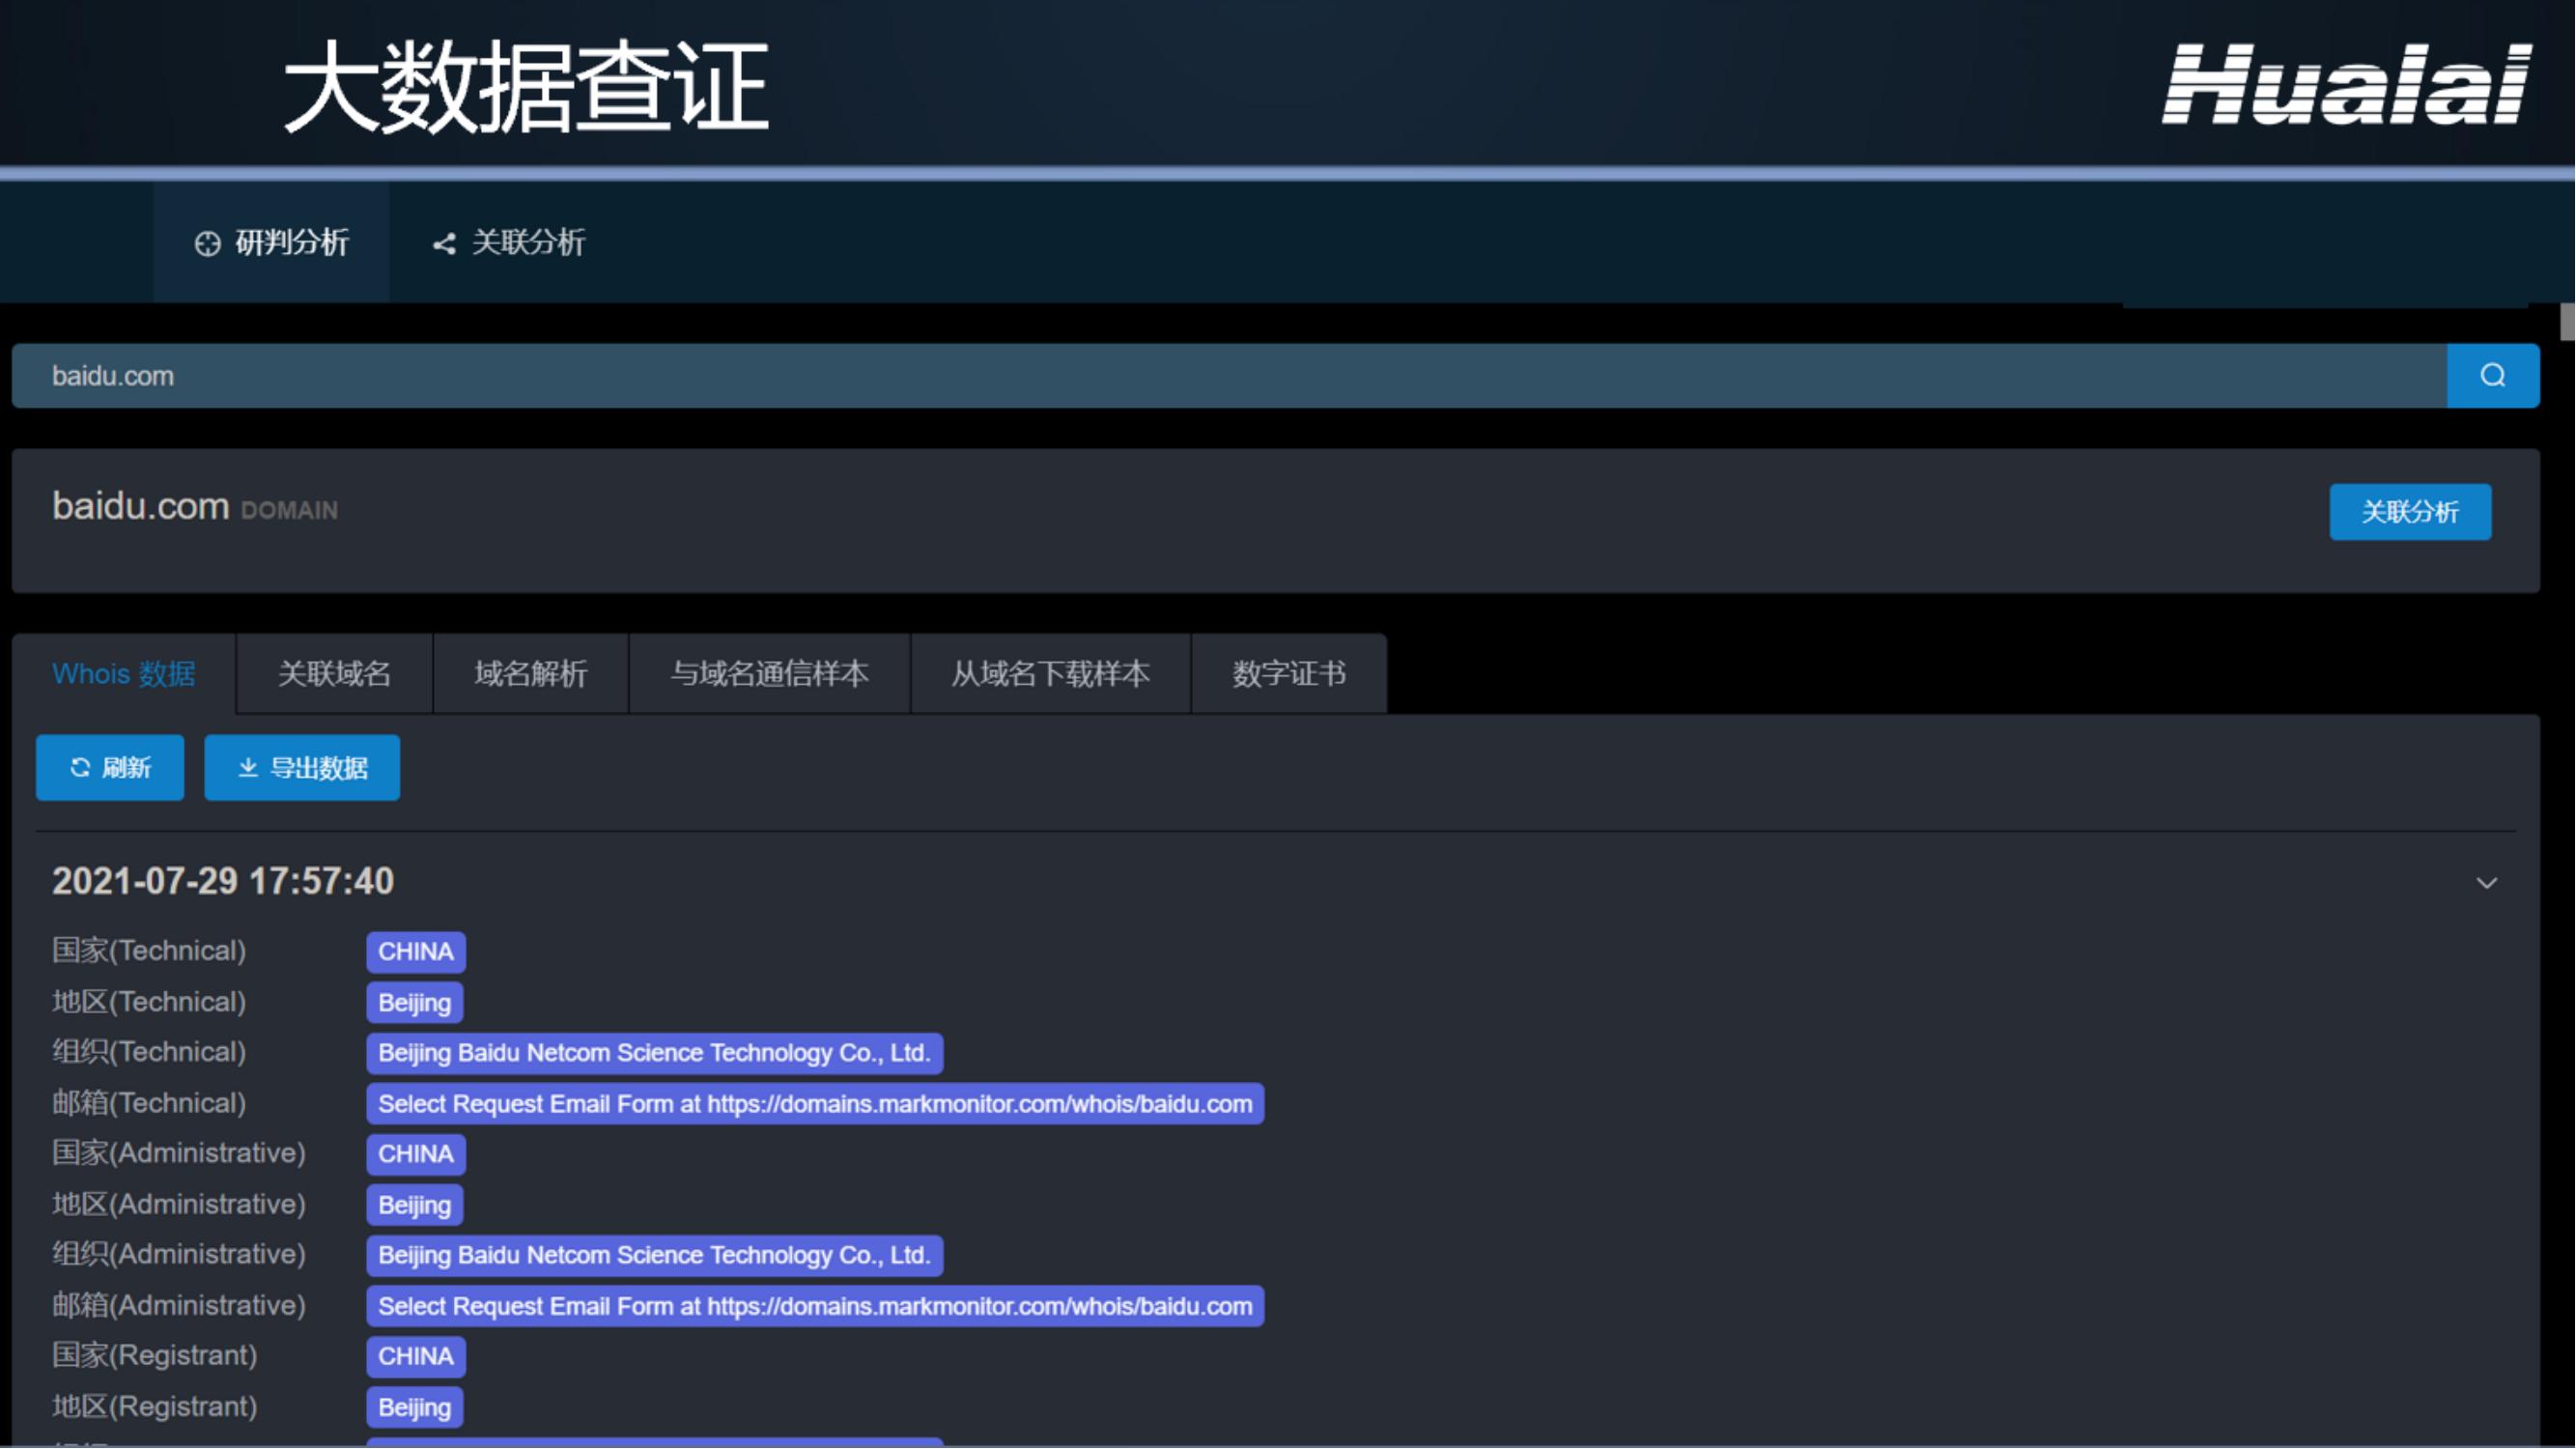Switch to the 关联域名 tab
The width and height of the screenshot is (2576, 1449).
334,674
